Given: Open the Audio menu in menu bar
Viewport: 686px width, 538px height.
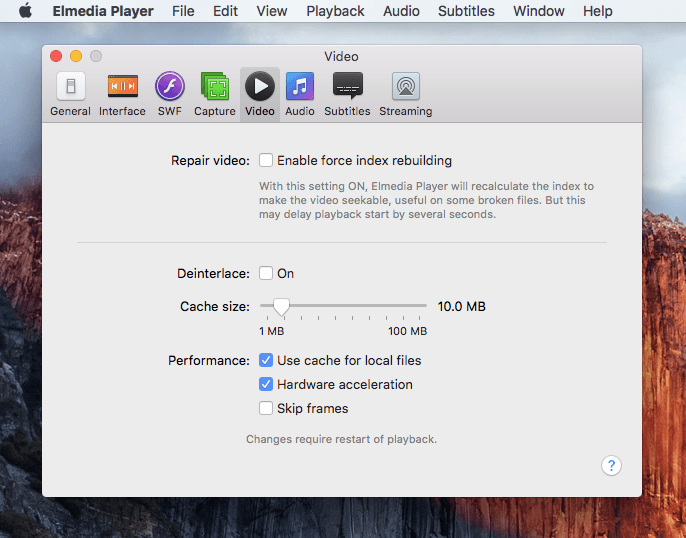Looking at the screenshot, I should coord(401,11).
